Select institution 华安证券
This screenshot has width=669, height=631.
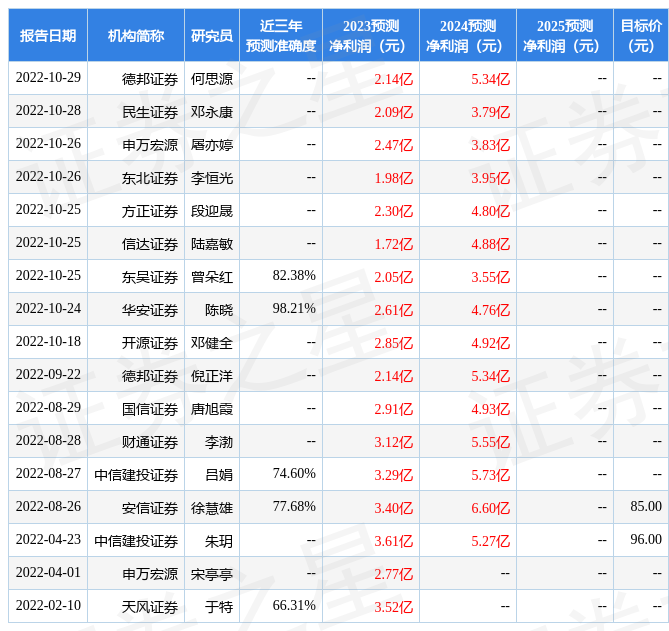(150, 310)
